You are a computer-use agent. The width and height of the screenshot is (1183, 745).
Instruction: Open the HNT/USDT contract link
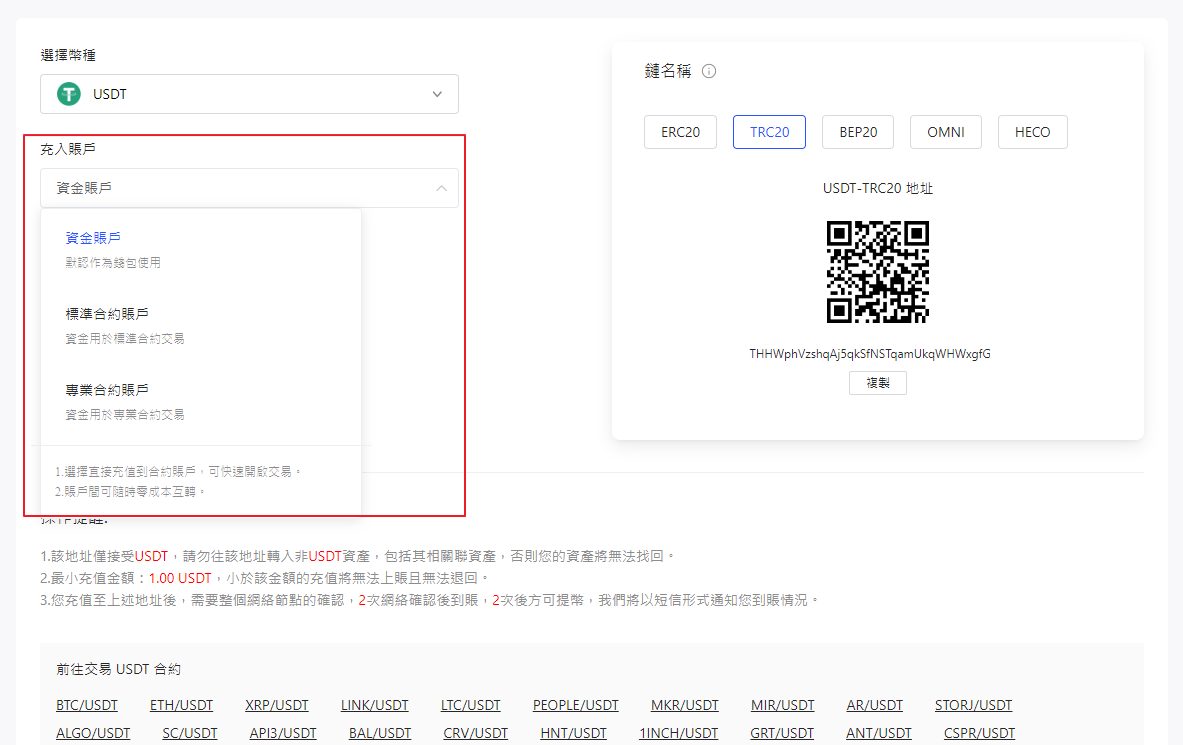click(x=573, y=733)
